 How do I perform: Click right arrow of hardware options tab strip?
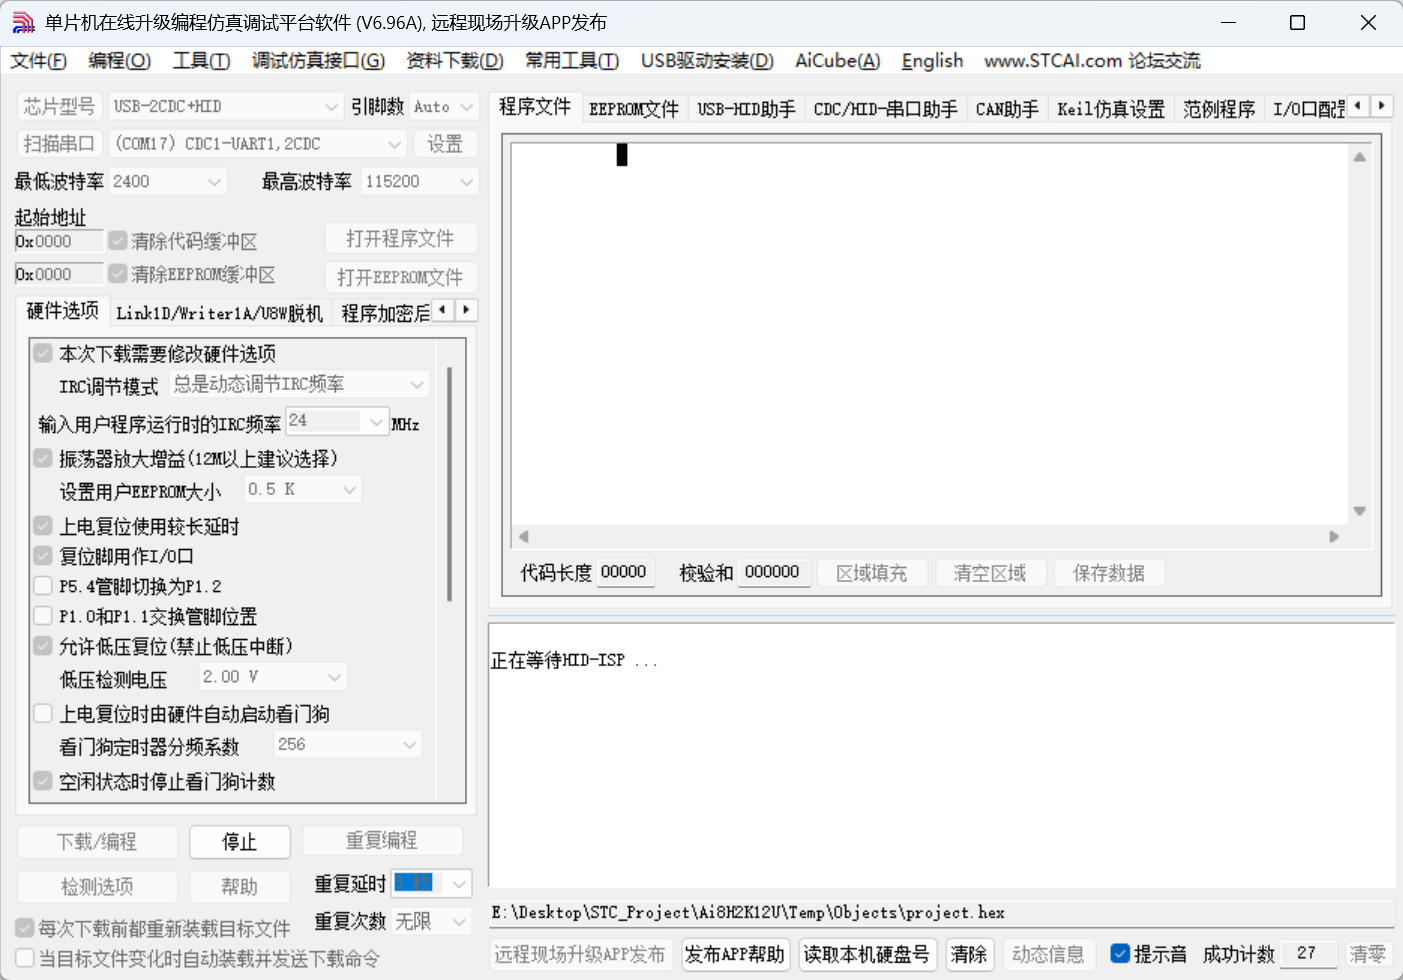pyautogui.click(x=466, y=310)
